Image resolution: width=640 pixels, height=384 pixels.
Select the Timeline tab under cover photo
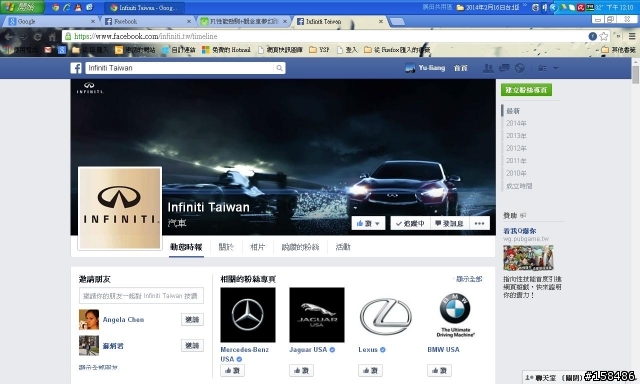186,247
